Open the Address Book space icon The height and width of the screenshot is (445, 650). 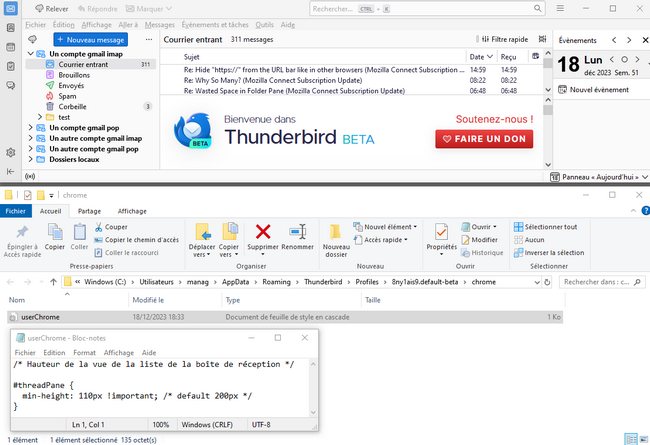tap(11, 28)
